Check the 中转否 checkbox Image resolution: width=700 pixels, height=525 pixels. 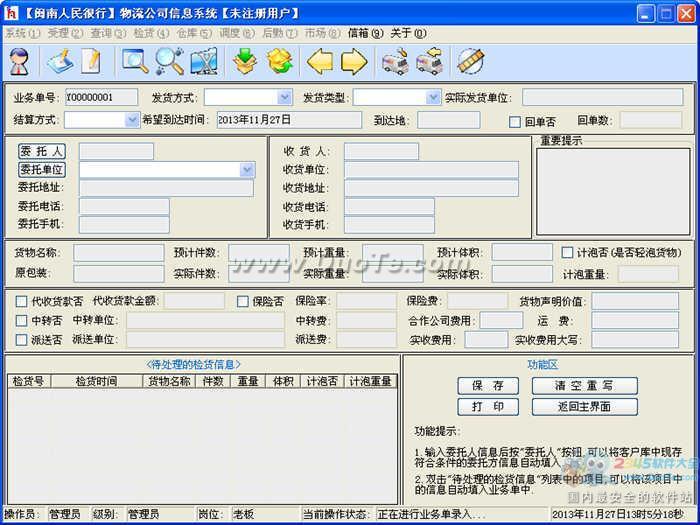pyautogui.click(x=21, y=321)
